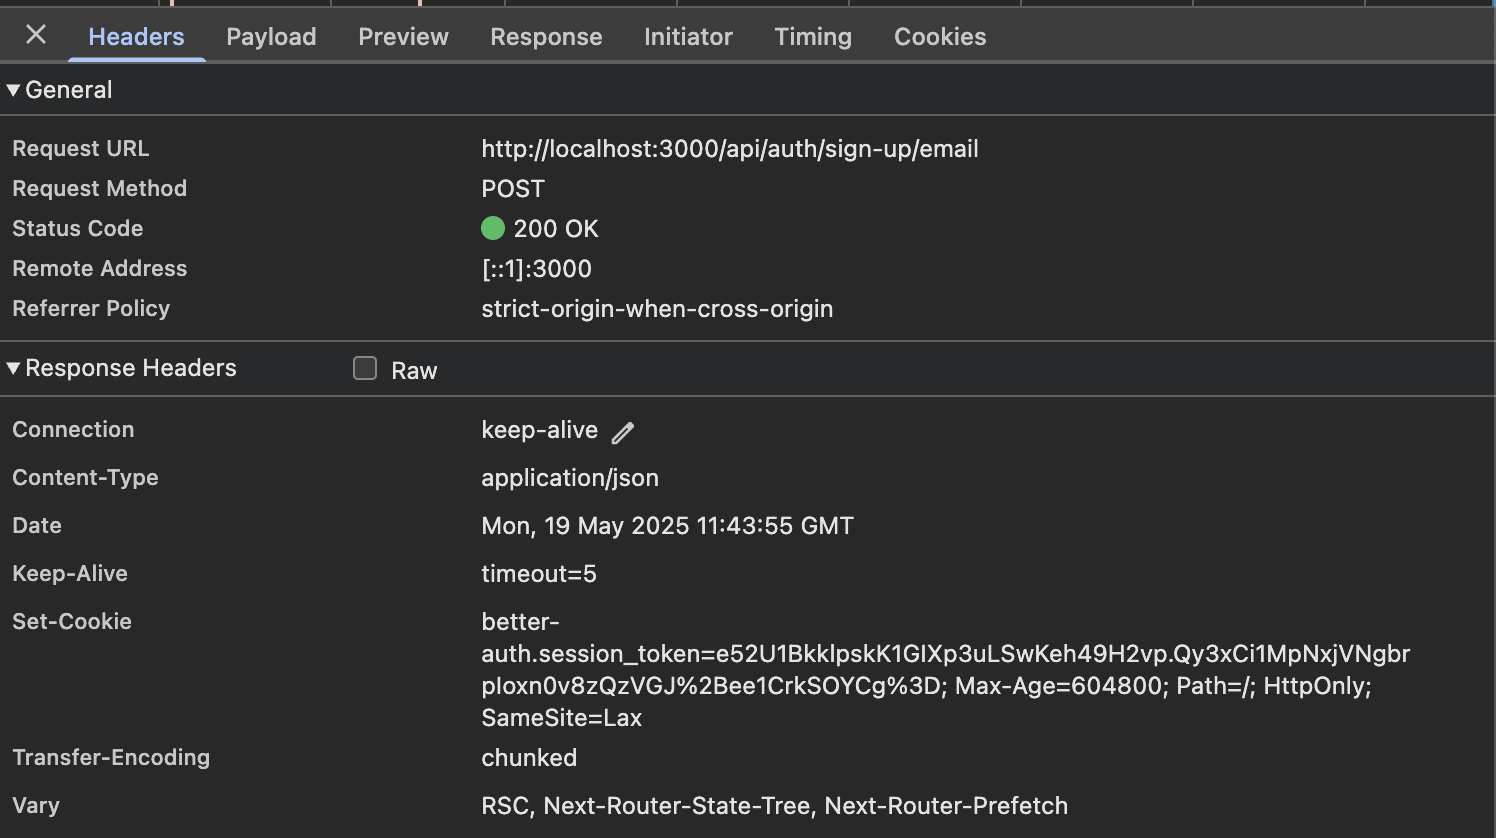Click the POST request method value

click(513, 189)
